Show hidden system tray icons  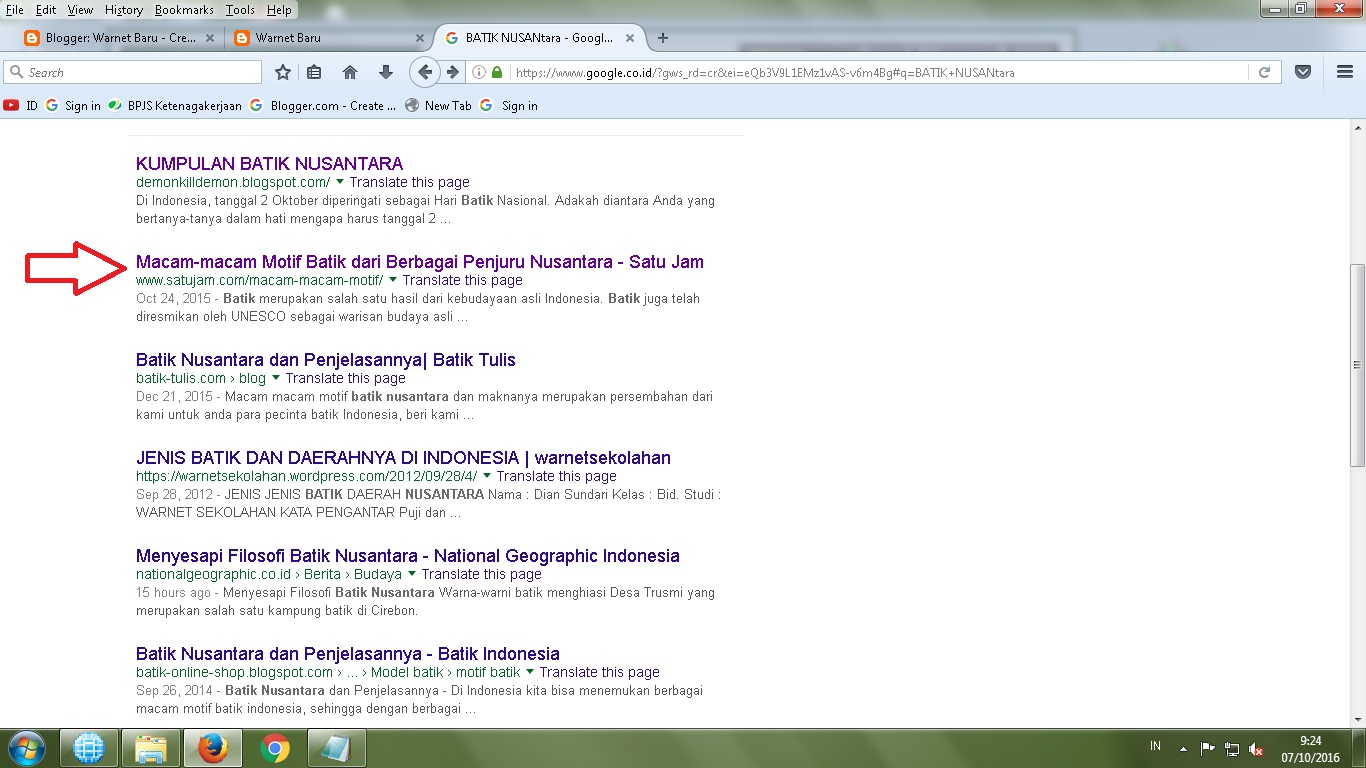pyautogui.click(x=1184, y=748)
